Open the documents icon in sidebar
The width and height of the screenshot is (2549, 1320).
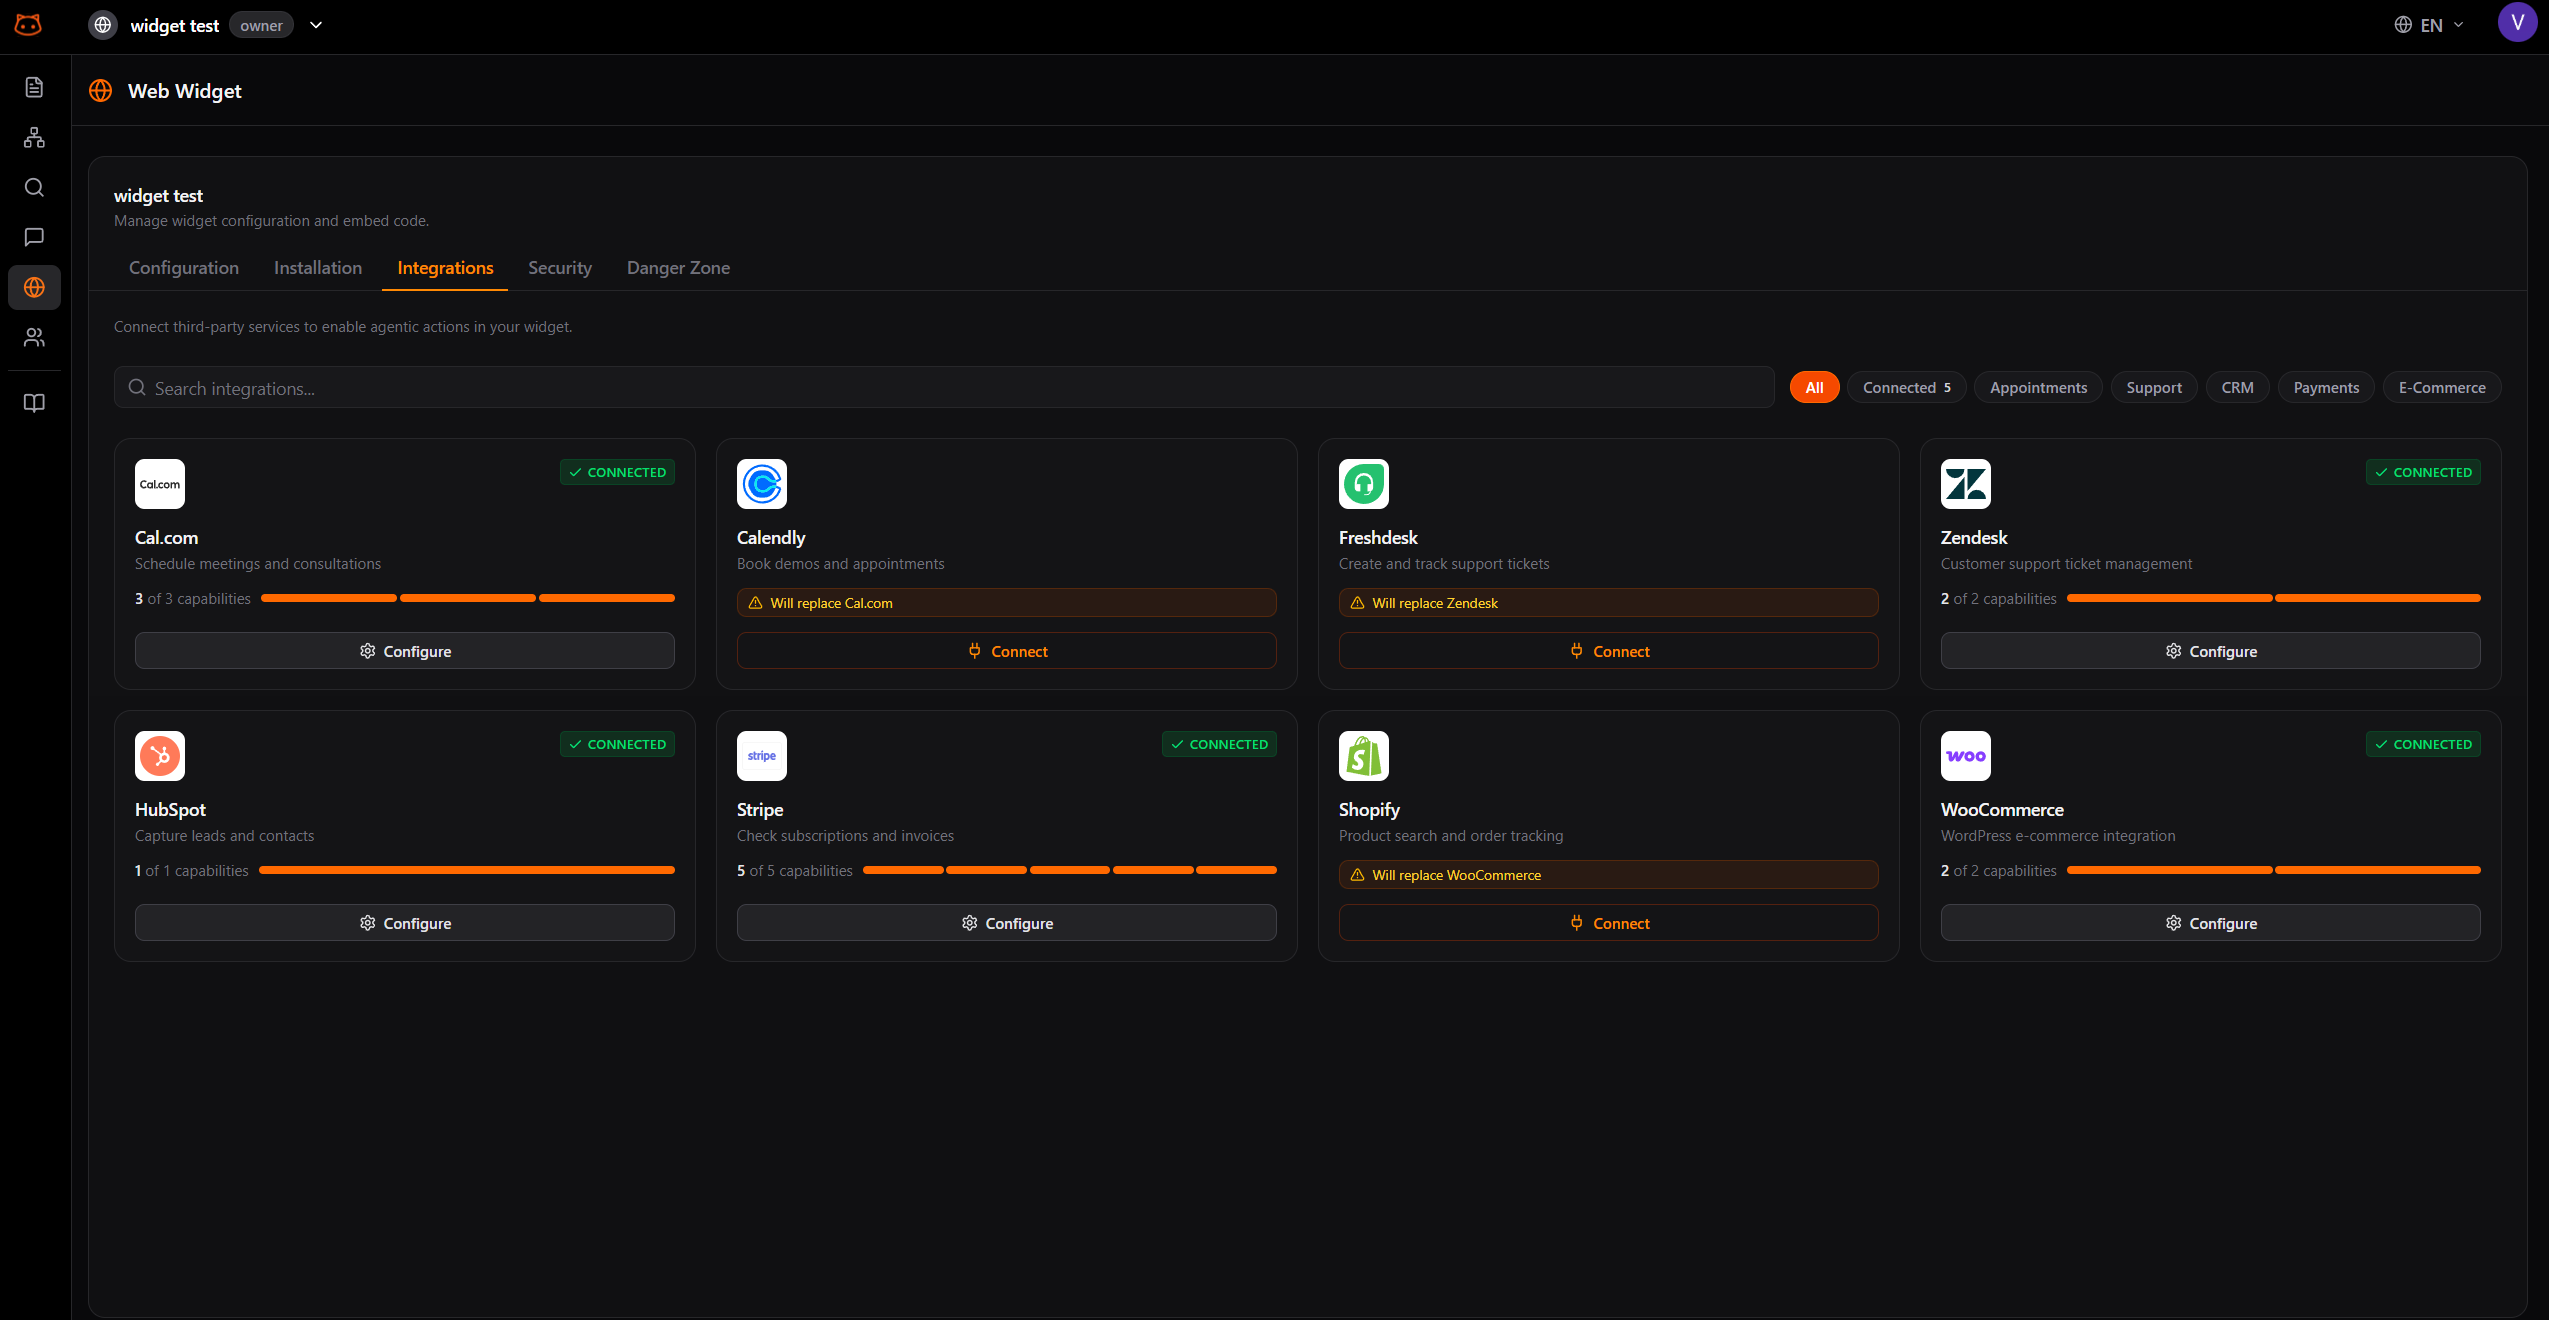point(34,87)
